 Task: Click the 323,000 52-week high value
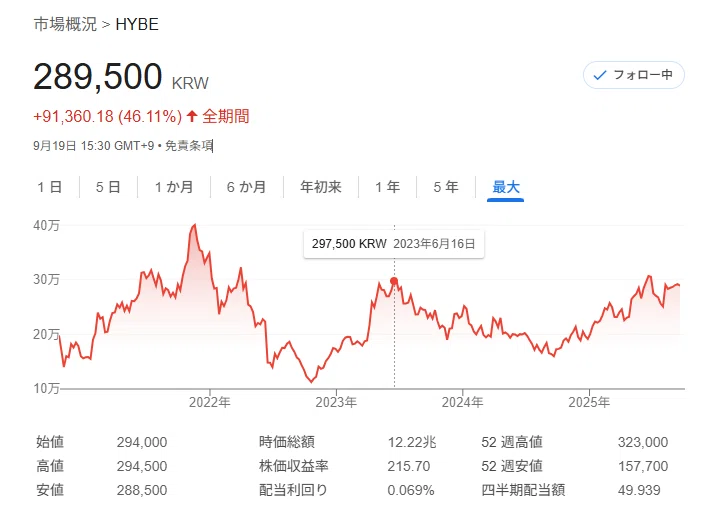(x=643, y=442)
